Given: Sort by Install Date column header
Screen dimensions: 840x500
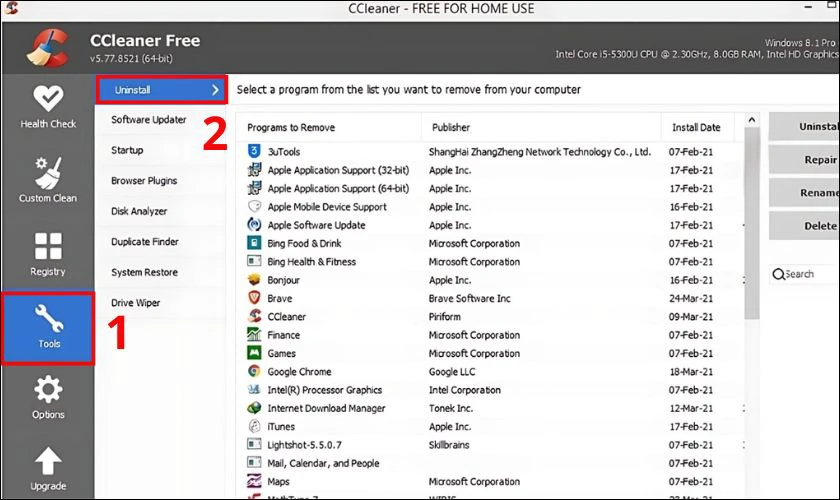Looking at the screenshot, I should tap(698, 127).
